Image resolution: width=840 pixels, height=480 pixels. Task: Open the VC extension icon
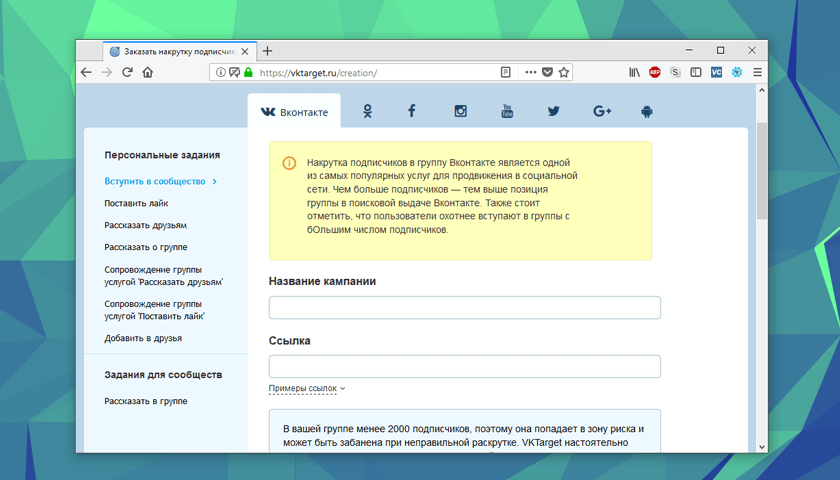(716, 72)
